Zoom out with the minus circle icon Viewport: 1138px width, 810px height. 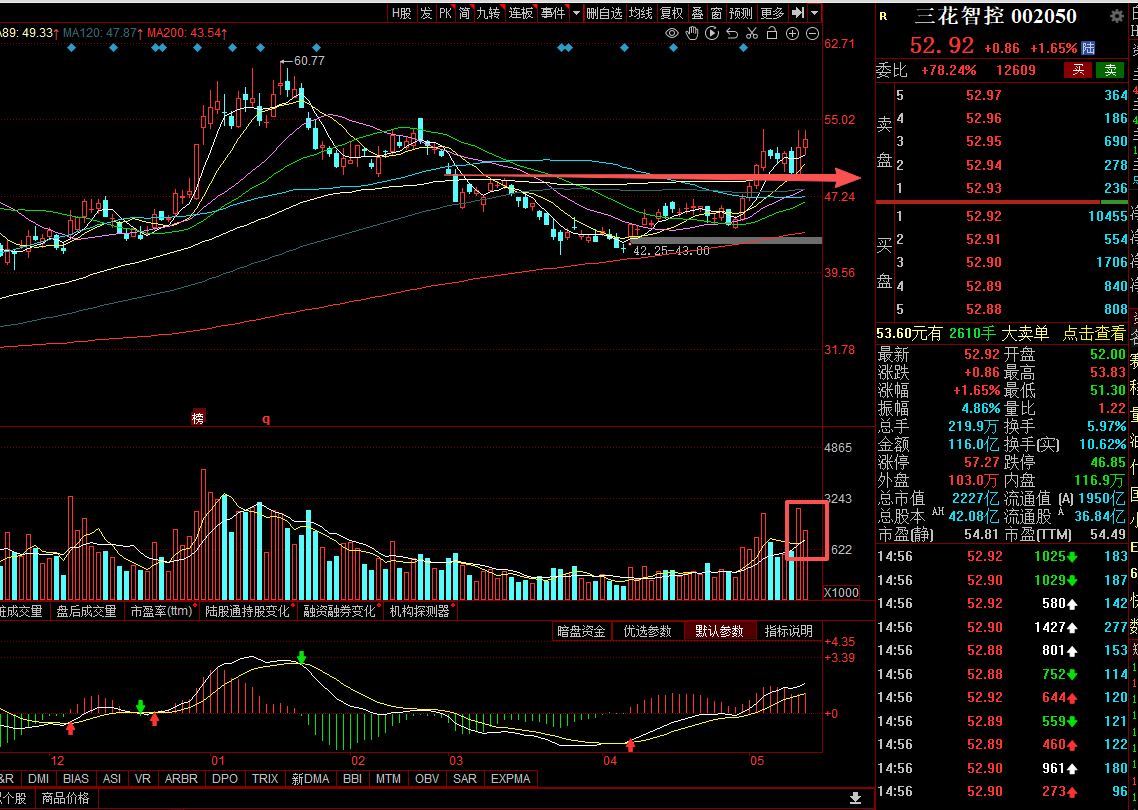813,33
